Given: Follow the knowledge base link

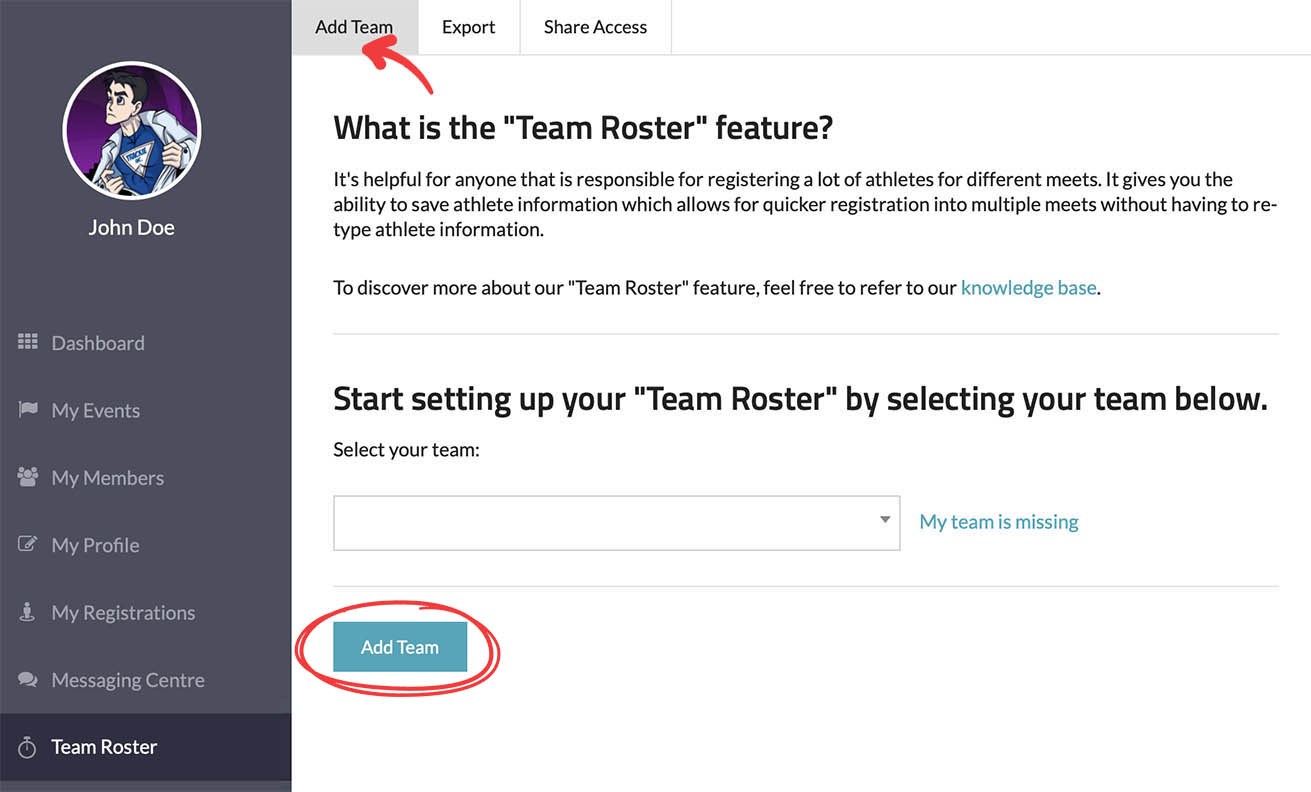Looking at the screenshot, I should (1028, 288).
